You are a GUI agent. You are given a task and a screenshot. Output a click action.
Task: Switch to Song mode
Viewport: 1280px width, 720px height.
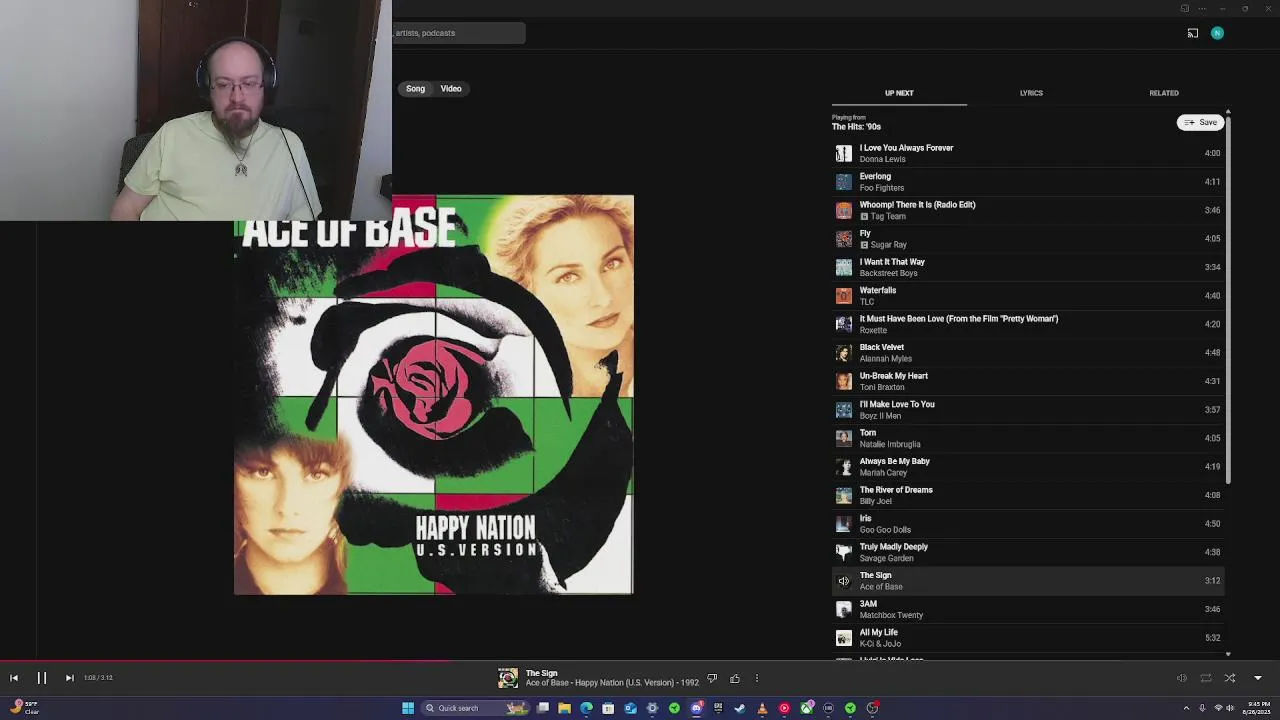point(415,89)
